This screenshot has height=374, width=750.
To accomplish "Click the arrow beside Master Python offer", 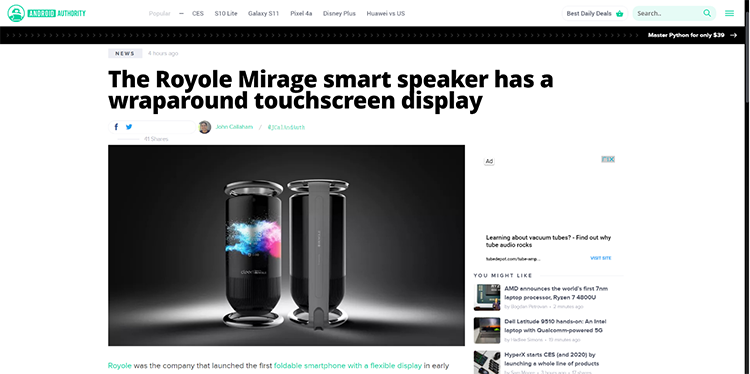I will (733, 35).
